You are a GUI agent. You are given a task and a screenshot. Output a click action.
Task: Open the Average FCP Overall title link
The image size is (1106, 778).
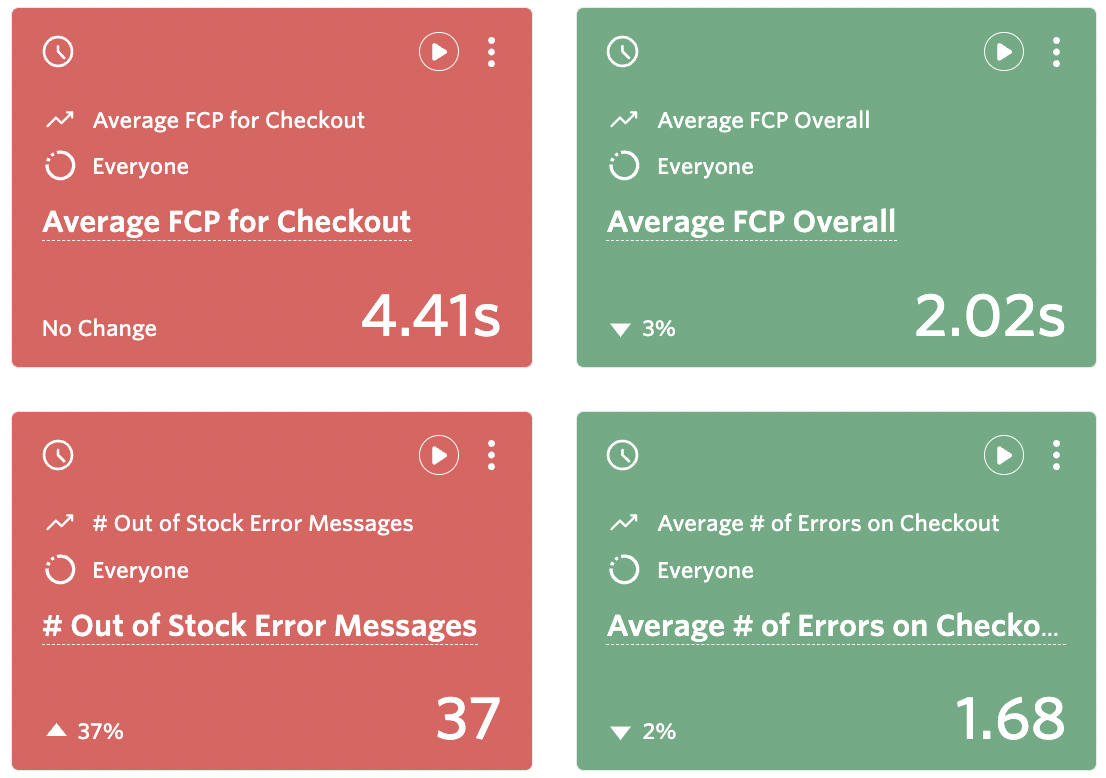(750, 221)
